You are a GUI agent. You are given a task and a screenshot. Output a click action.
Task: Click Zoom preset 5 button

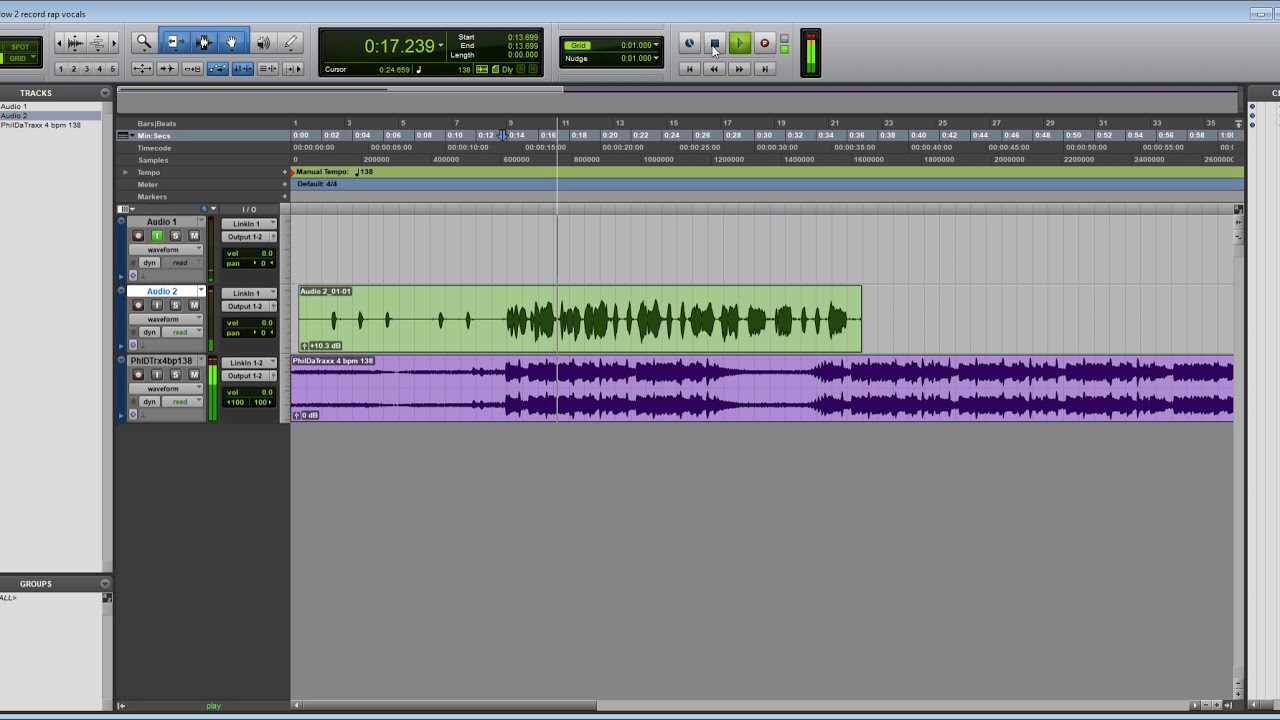(112, 69)
